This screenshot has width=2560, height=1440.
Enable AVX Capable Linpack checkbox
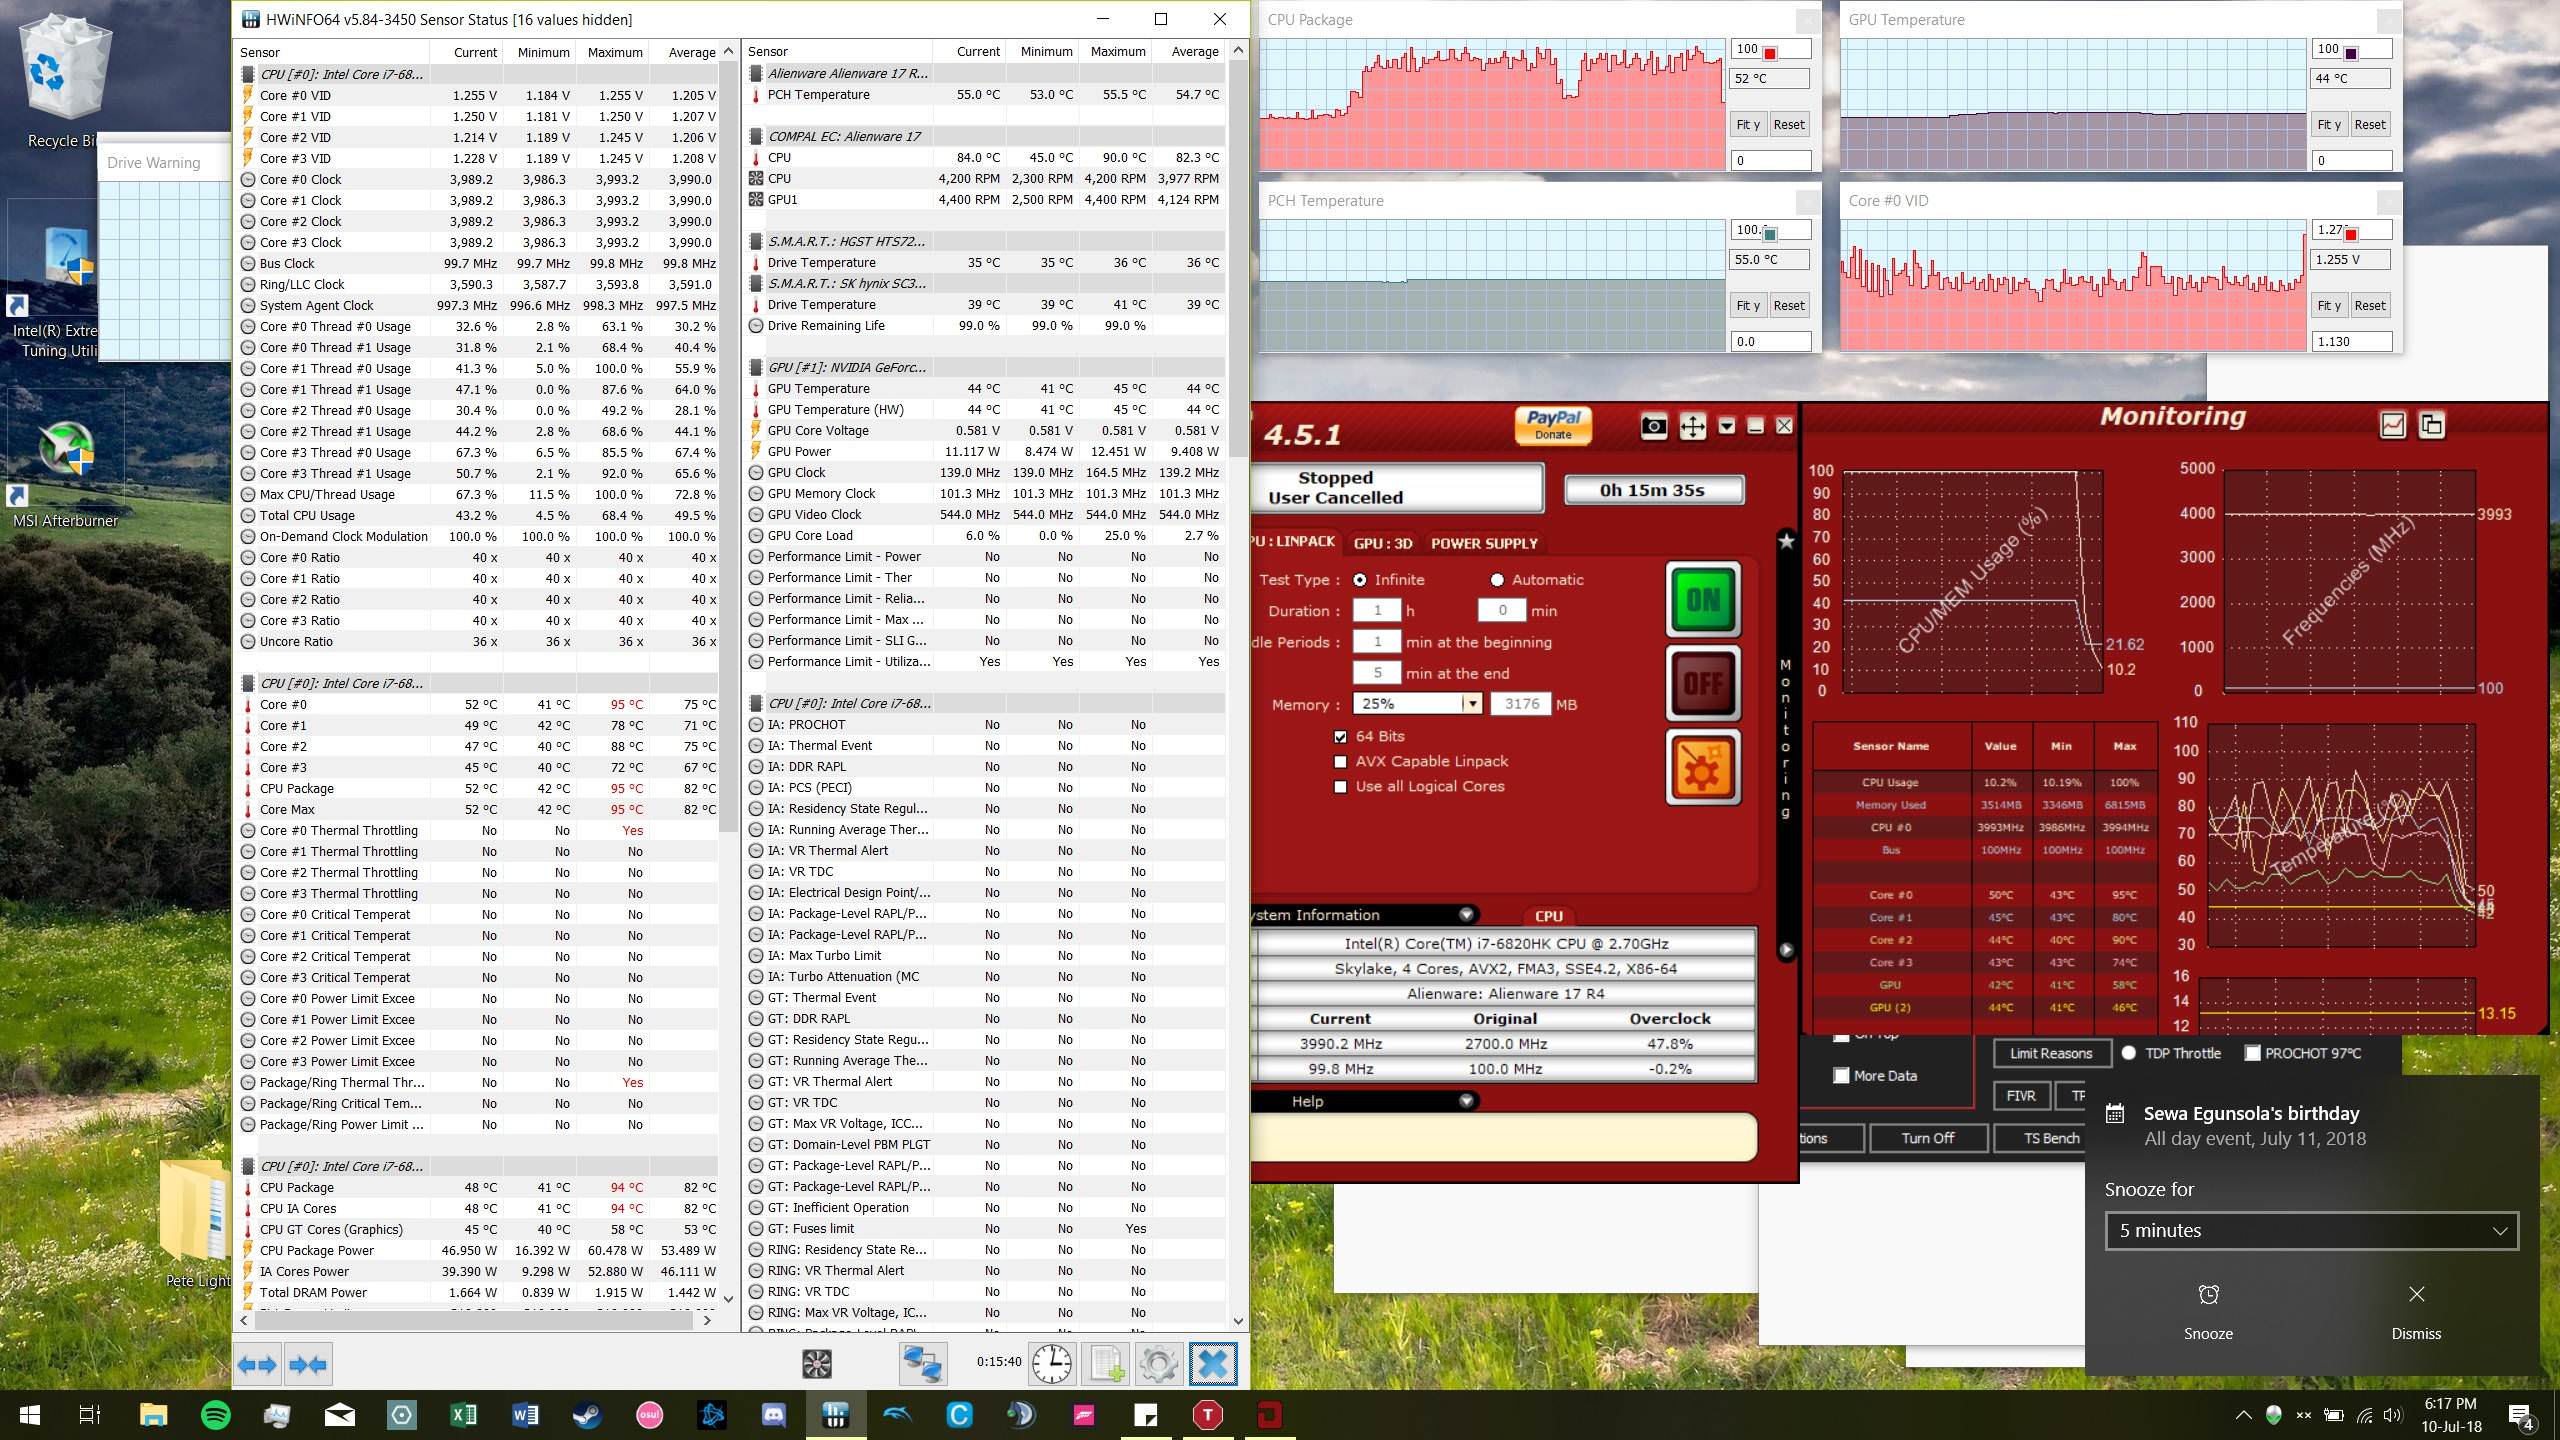tap(1340, 761)
